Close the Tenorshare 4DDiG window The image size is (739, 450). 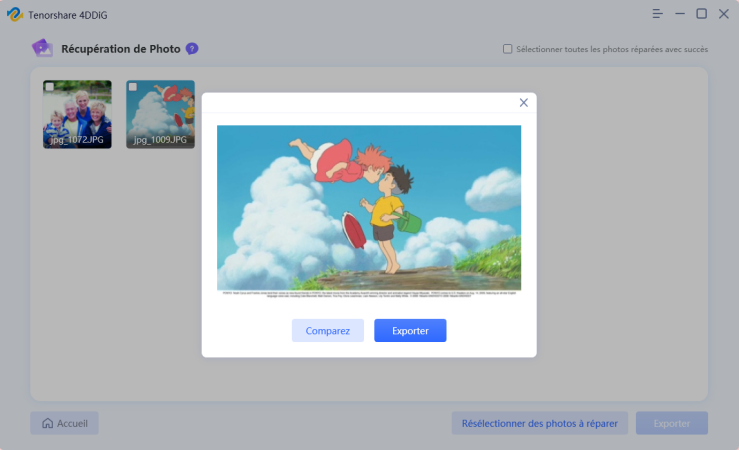pyautogui.click(x=724, y=14)
